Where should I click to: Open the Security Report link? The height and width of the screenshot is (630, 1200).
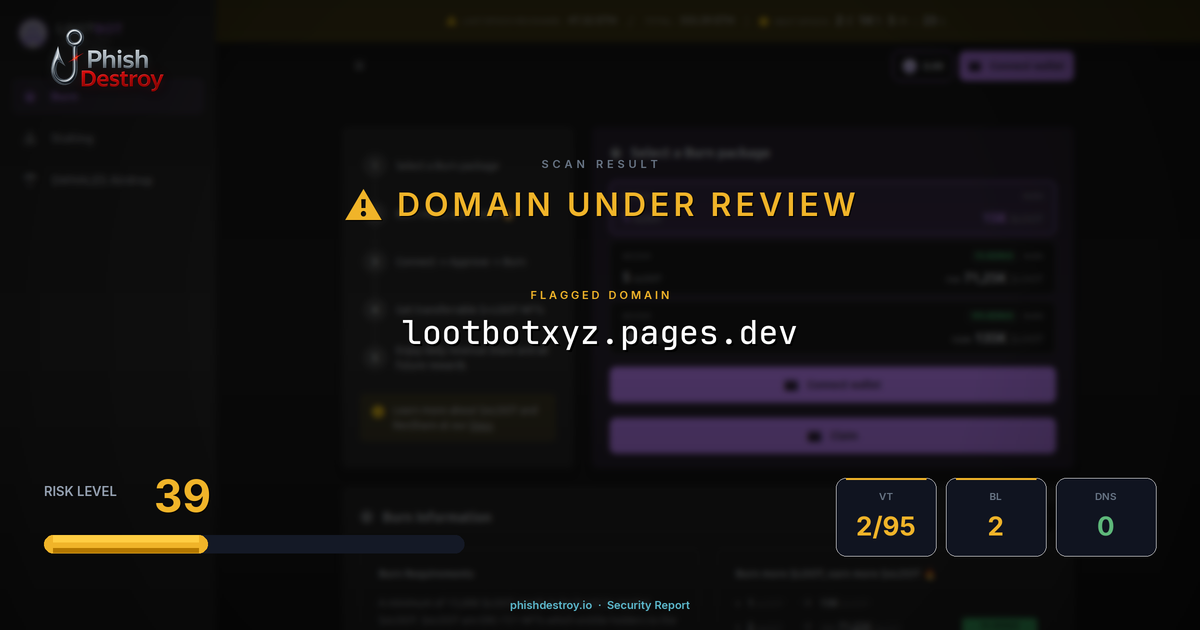[648, 605]
